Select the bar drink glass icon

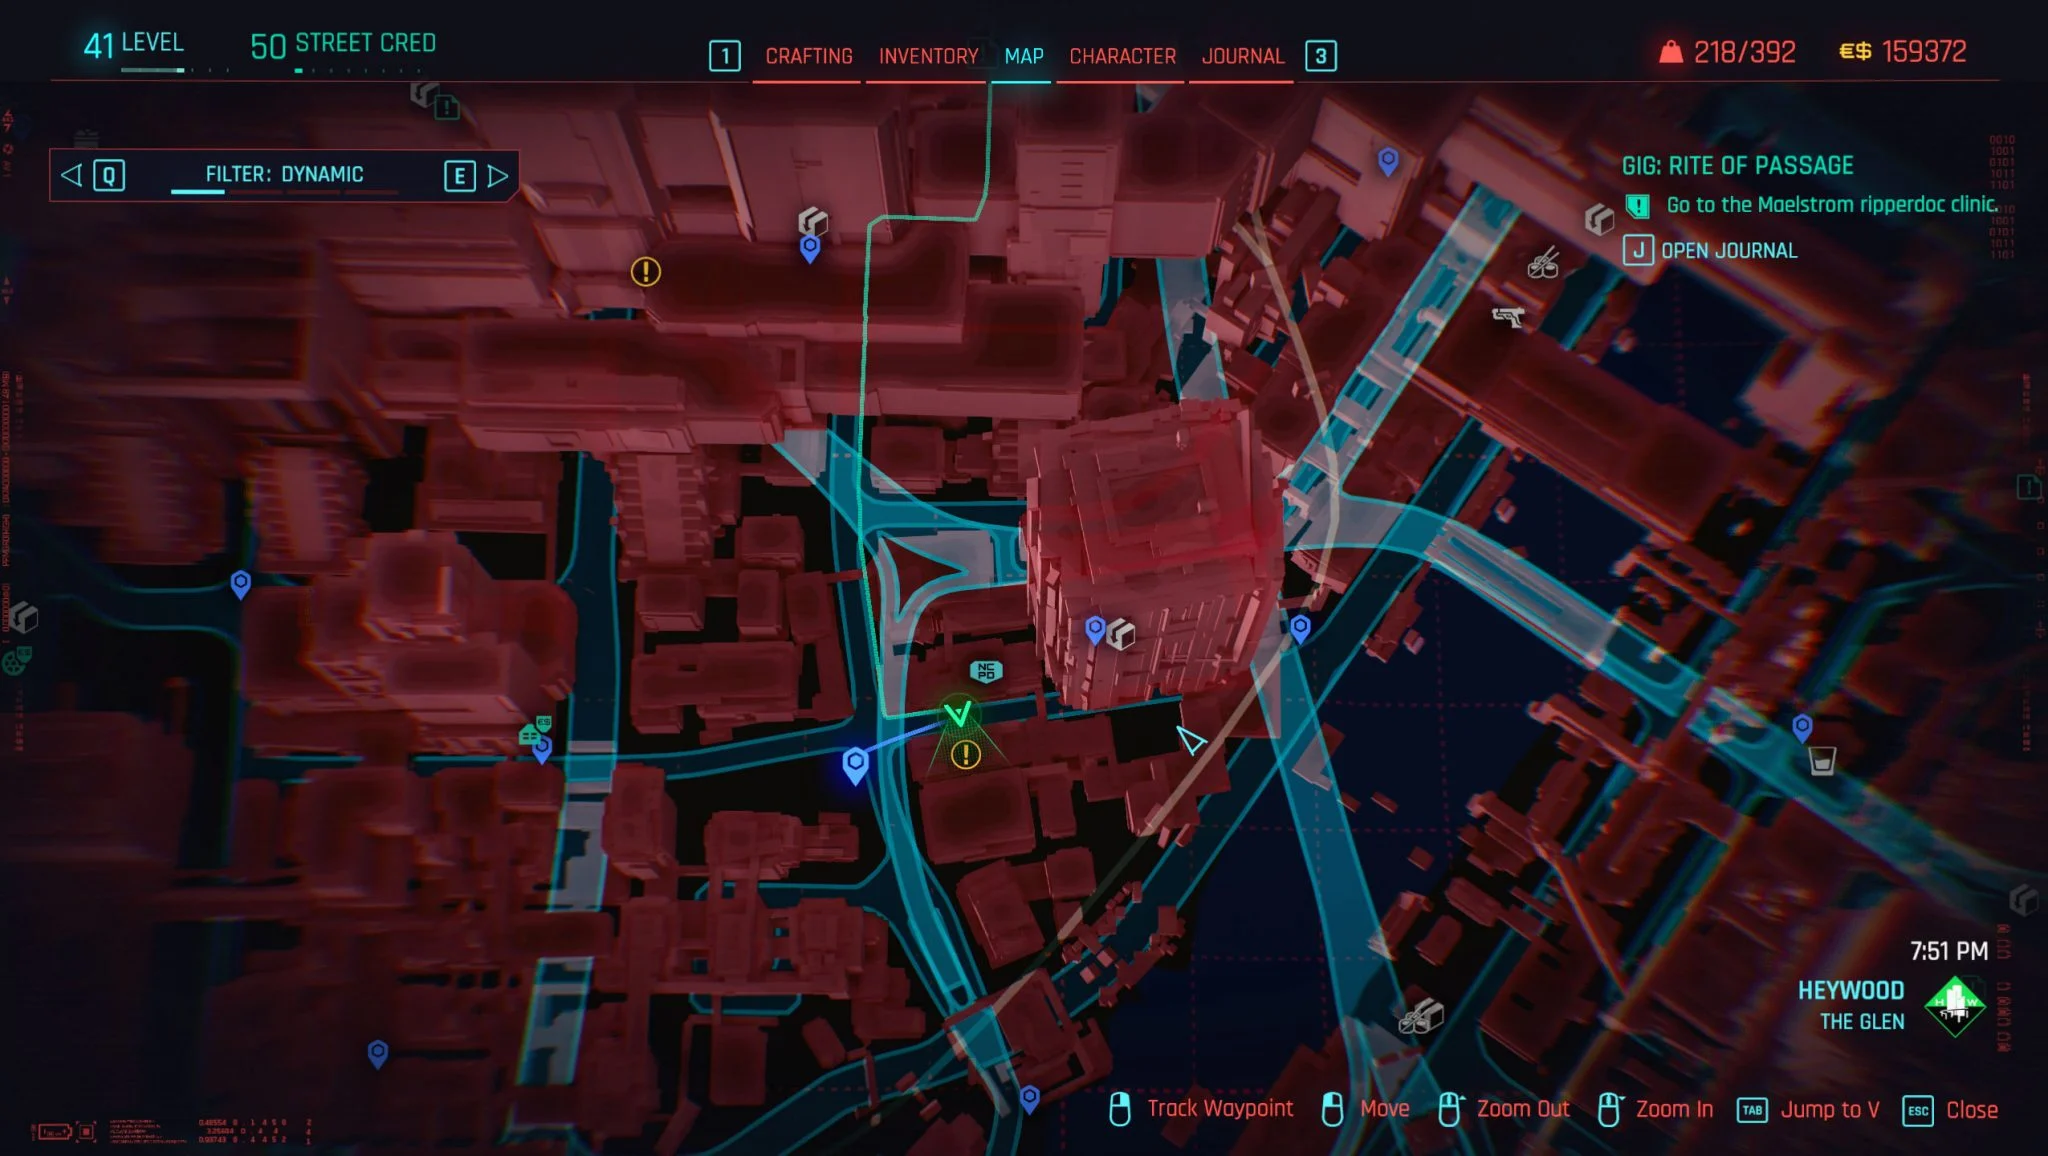[1822, 762]
